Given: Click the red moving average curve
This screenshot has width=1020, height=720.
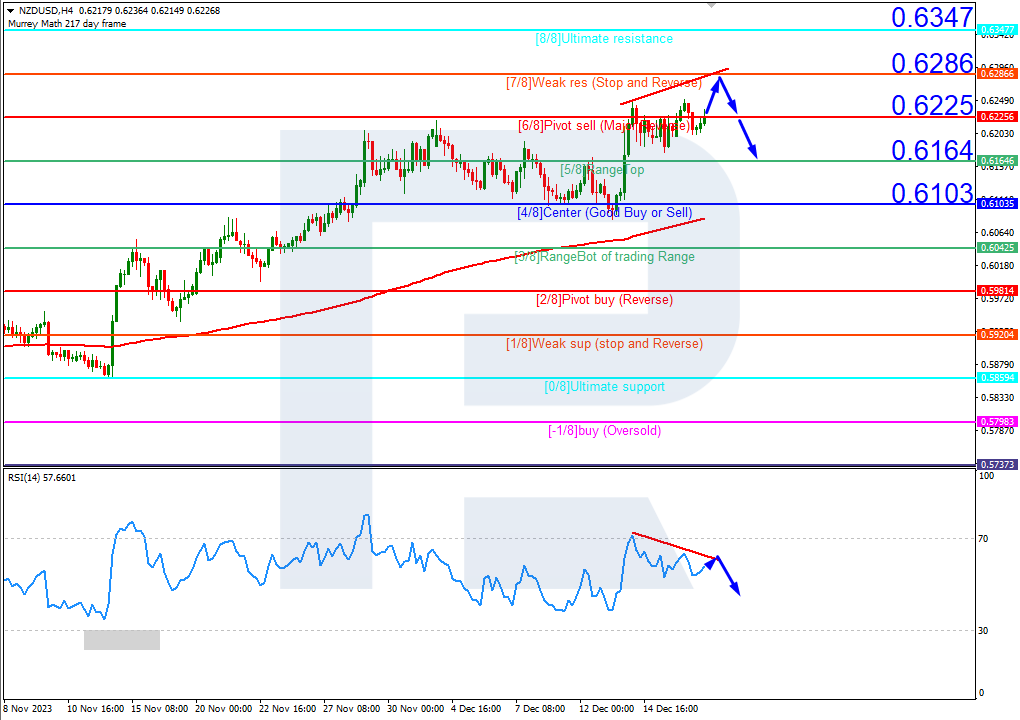Looking at the screenshot, I should click(x=400, y=286).
